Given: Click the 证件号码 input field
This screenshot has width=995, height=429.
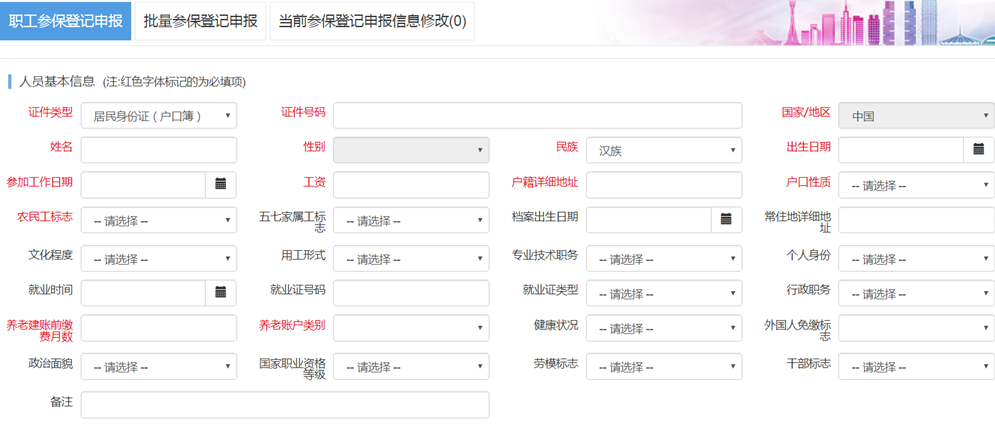Looking at the screenshot, I should (x=537, y=116).
